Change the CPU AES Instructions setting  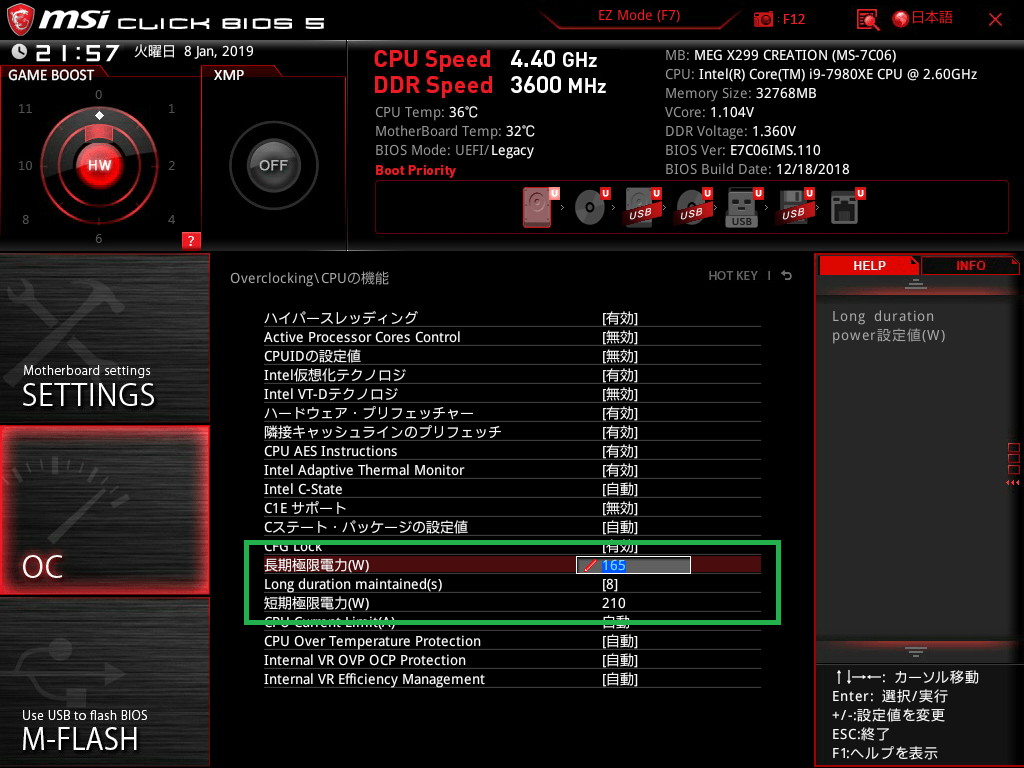(620, 451)
